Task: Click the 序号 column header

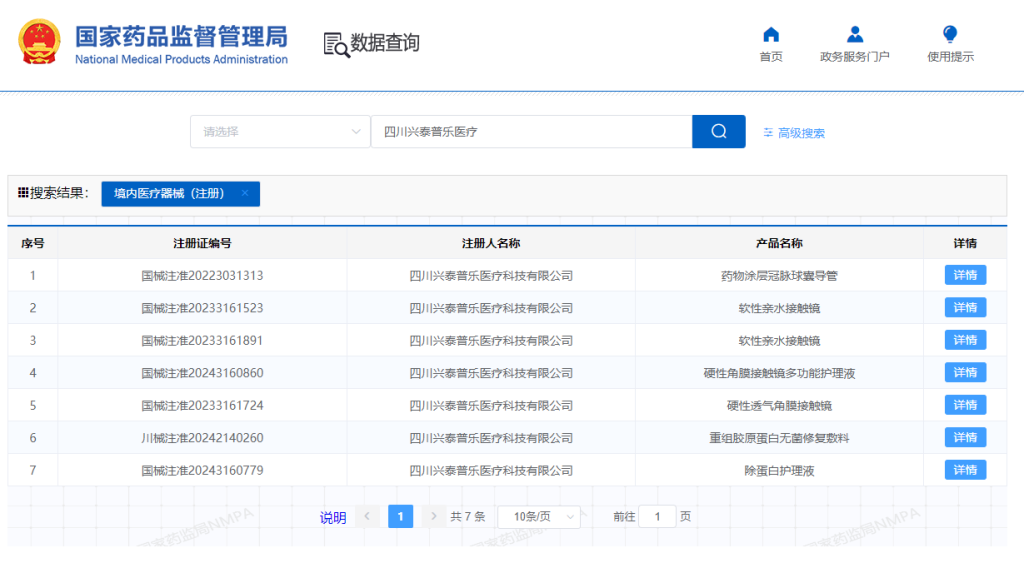Action: pyautogui.click(x=33, y=244)
